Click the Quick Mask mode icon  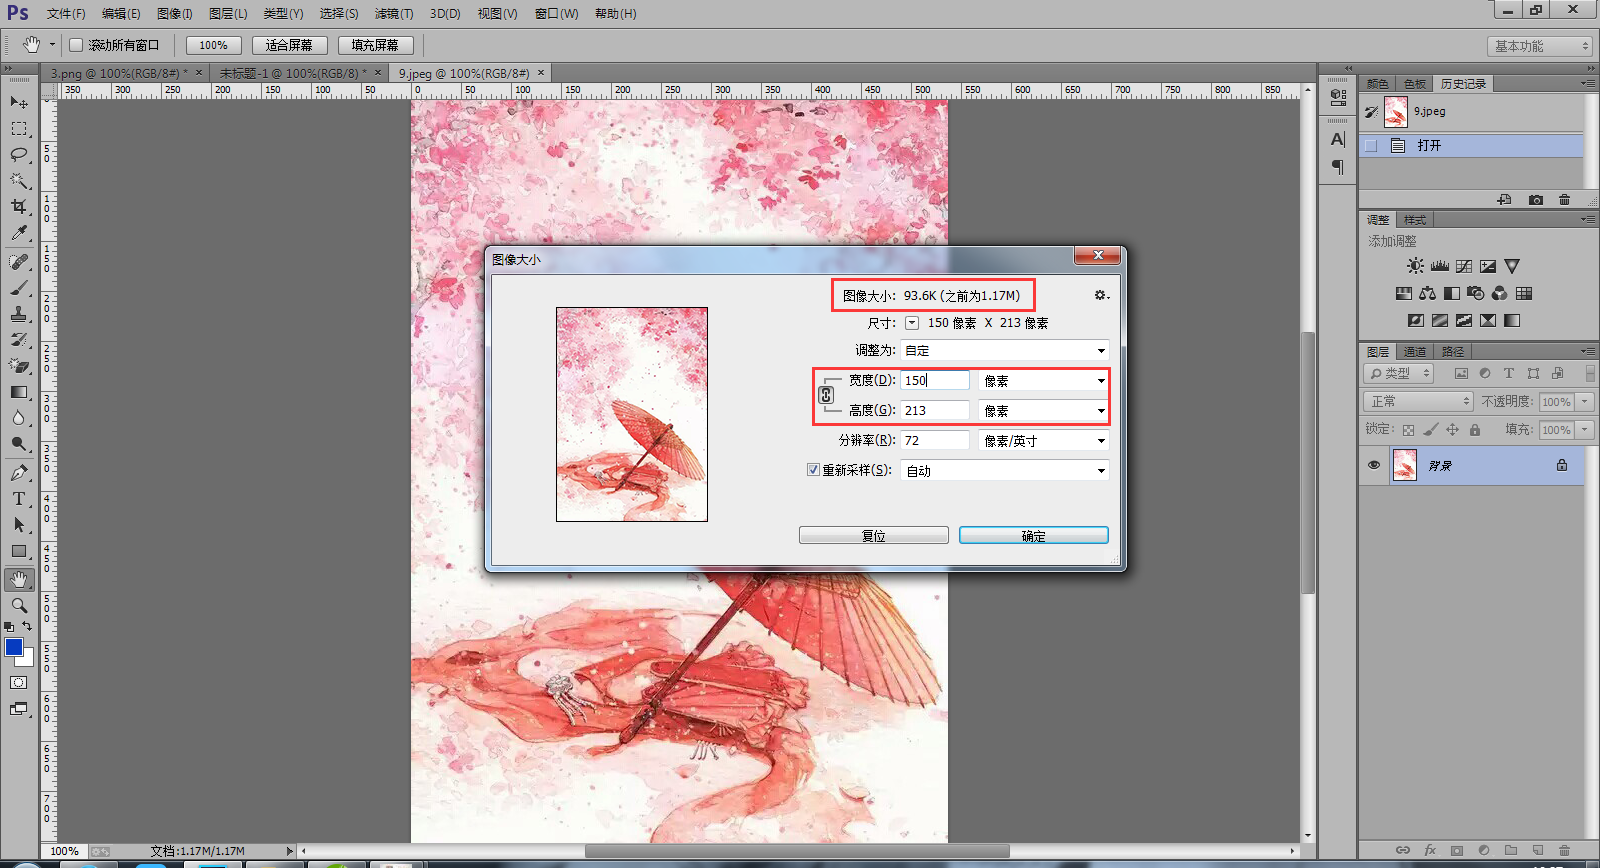click(x=19, y=682)
